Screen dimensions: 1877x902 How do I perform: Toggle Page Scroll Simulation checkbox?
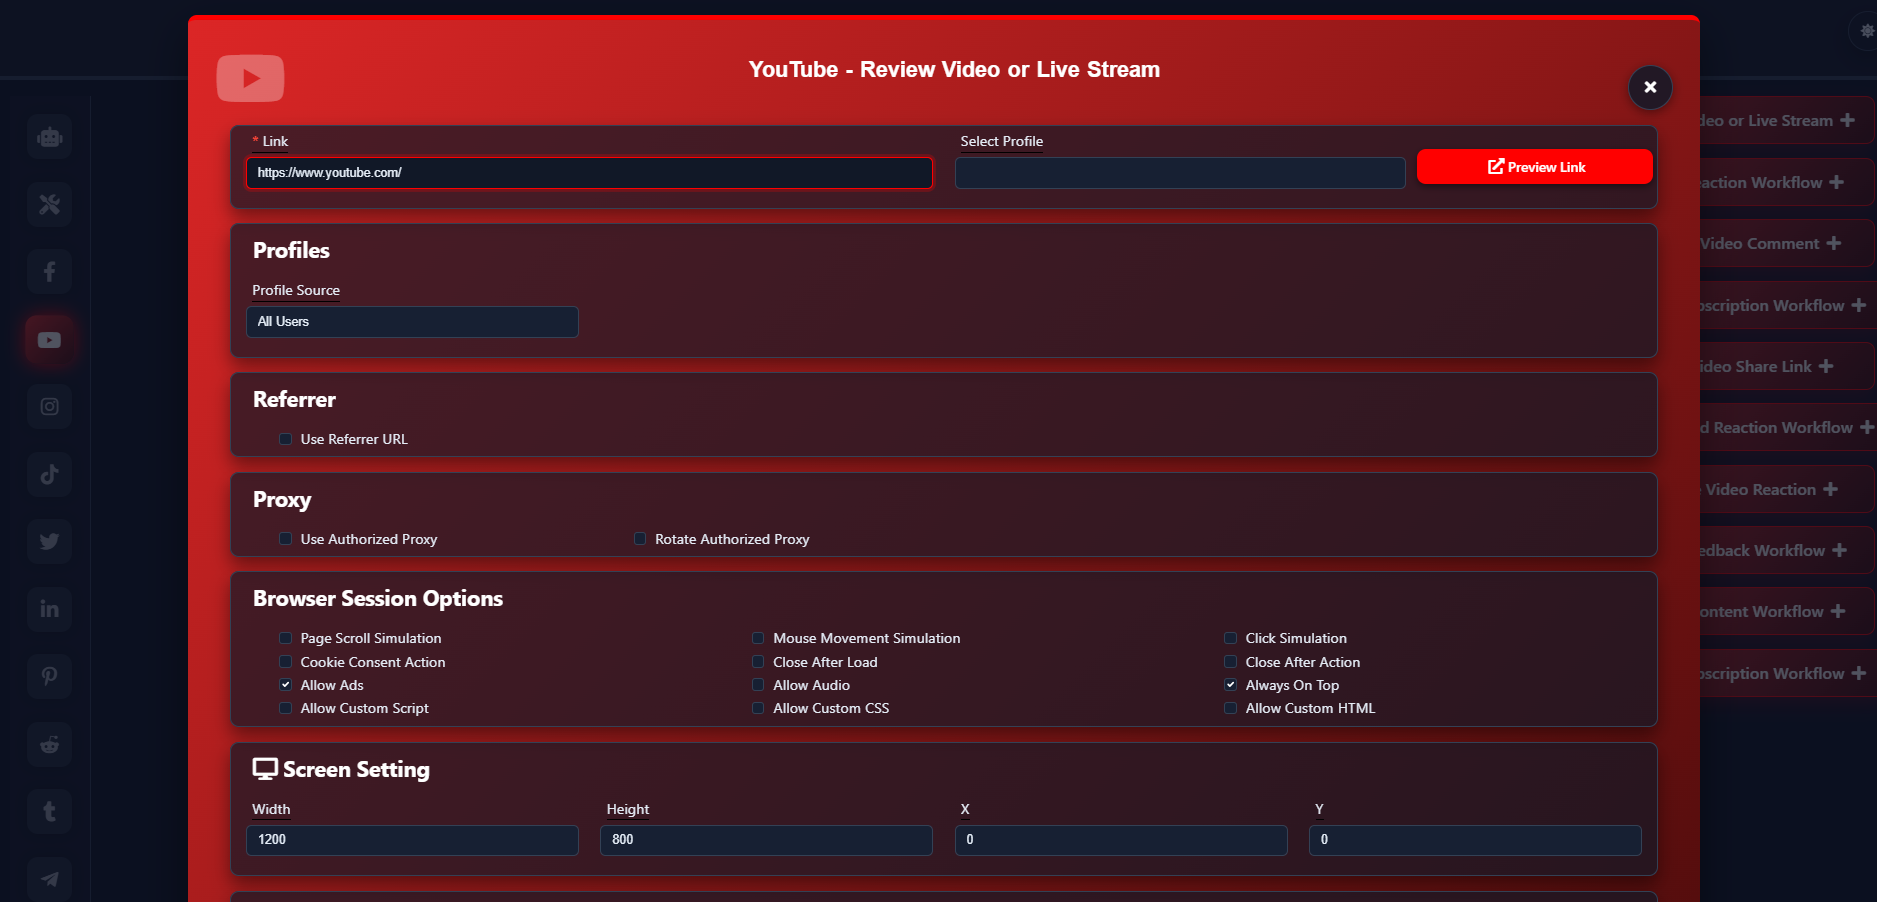click(286, 638)
